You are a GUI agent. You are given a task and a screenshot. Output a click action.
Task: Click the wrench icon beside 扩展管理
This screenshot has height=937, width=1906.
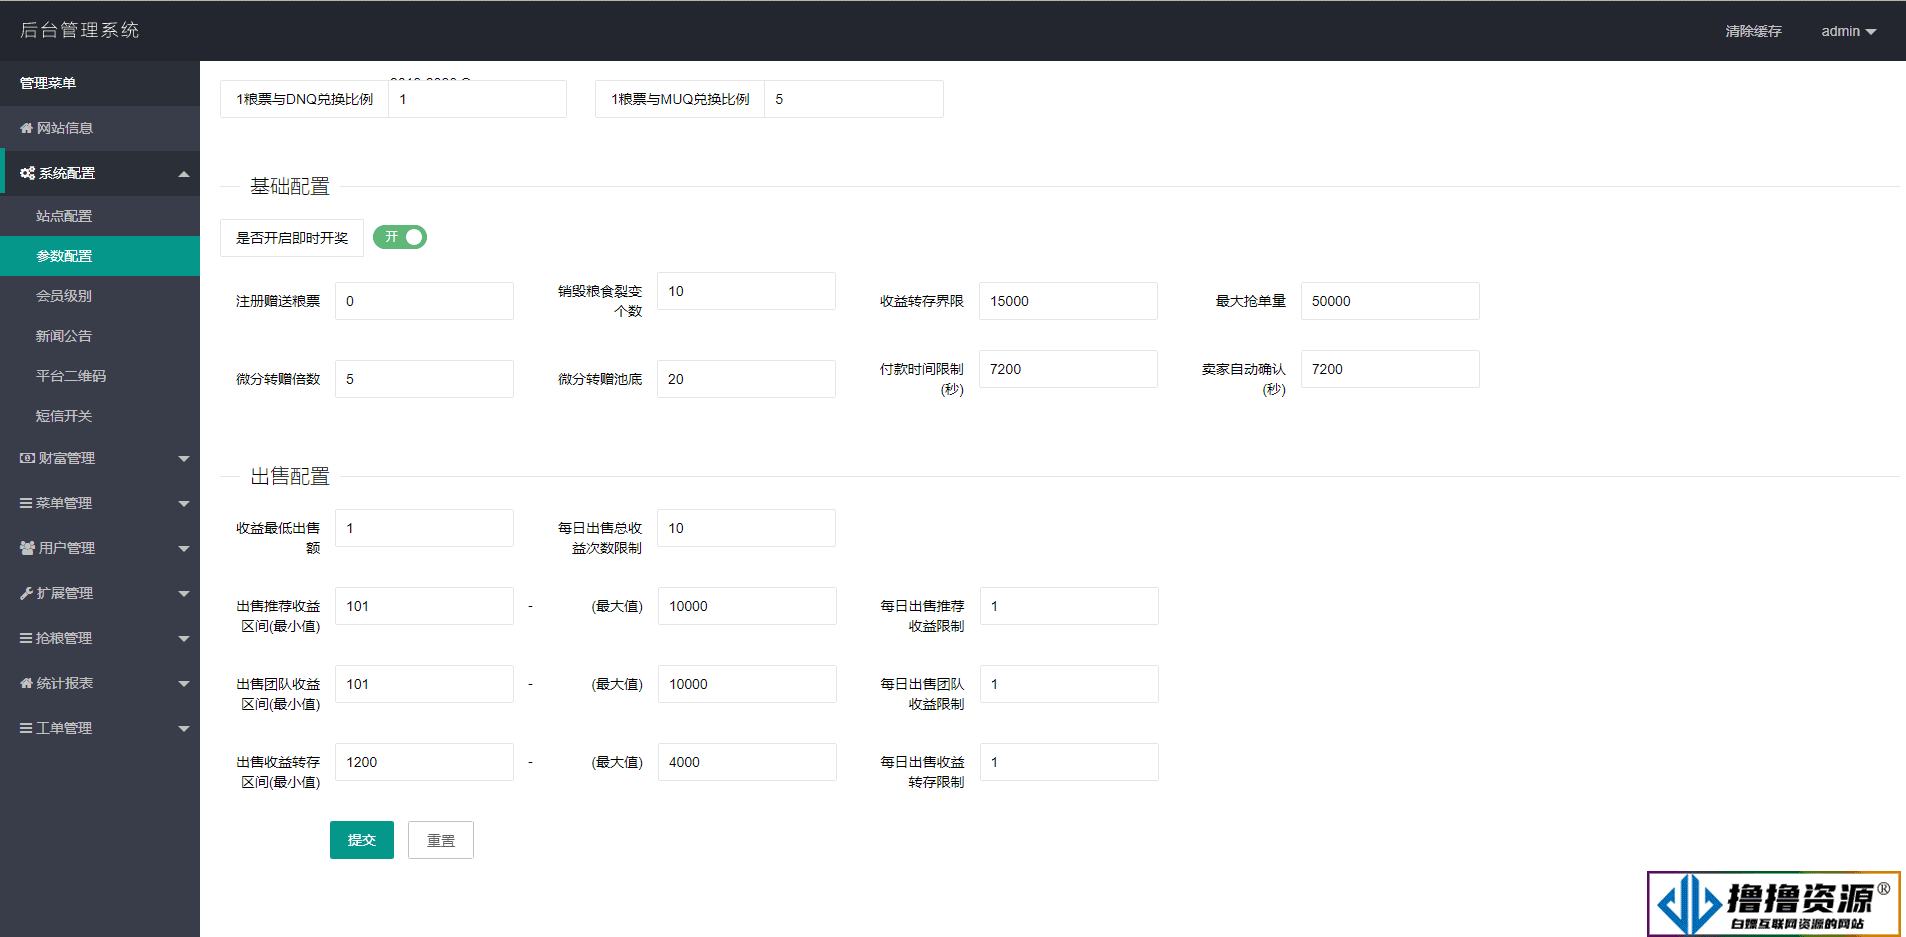click(27, 593)
